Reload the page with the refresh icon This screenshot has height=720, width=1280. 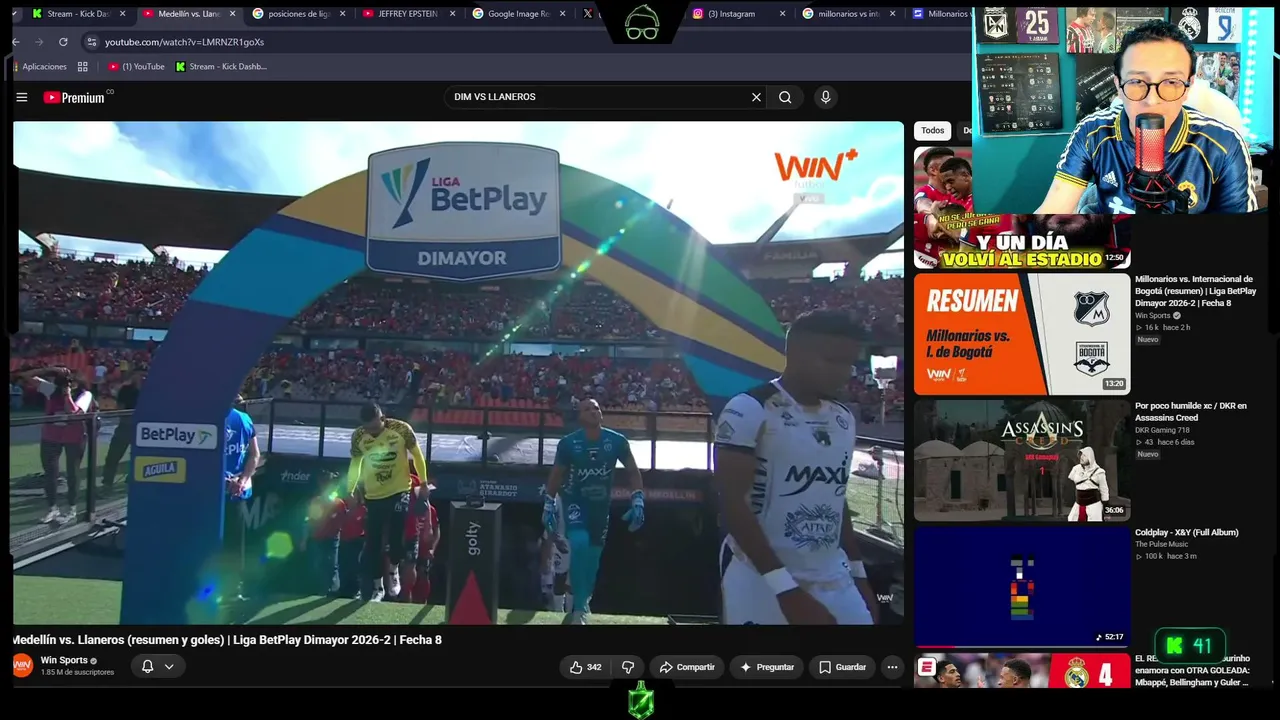point(63,42)
